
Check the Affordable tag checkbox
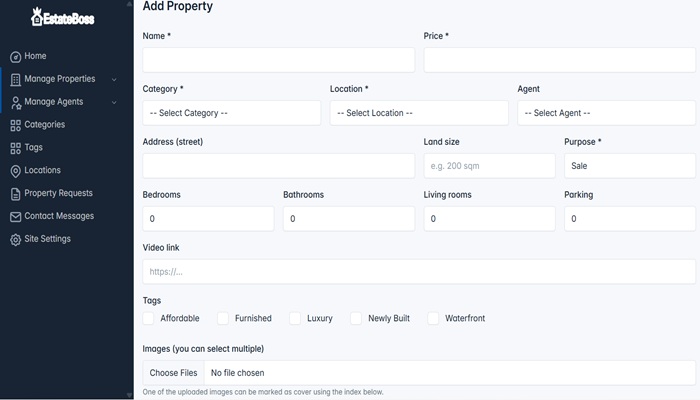(148, 318)
